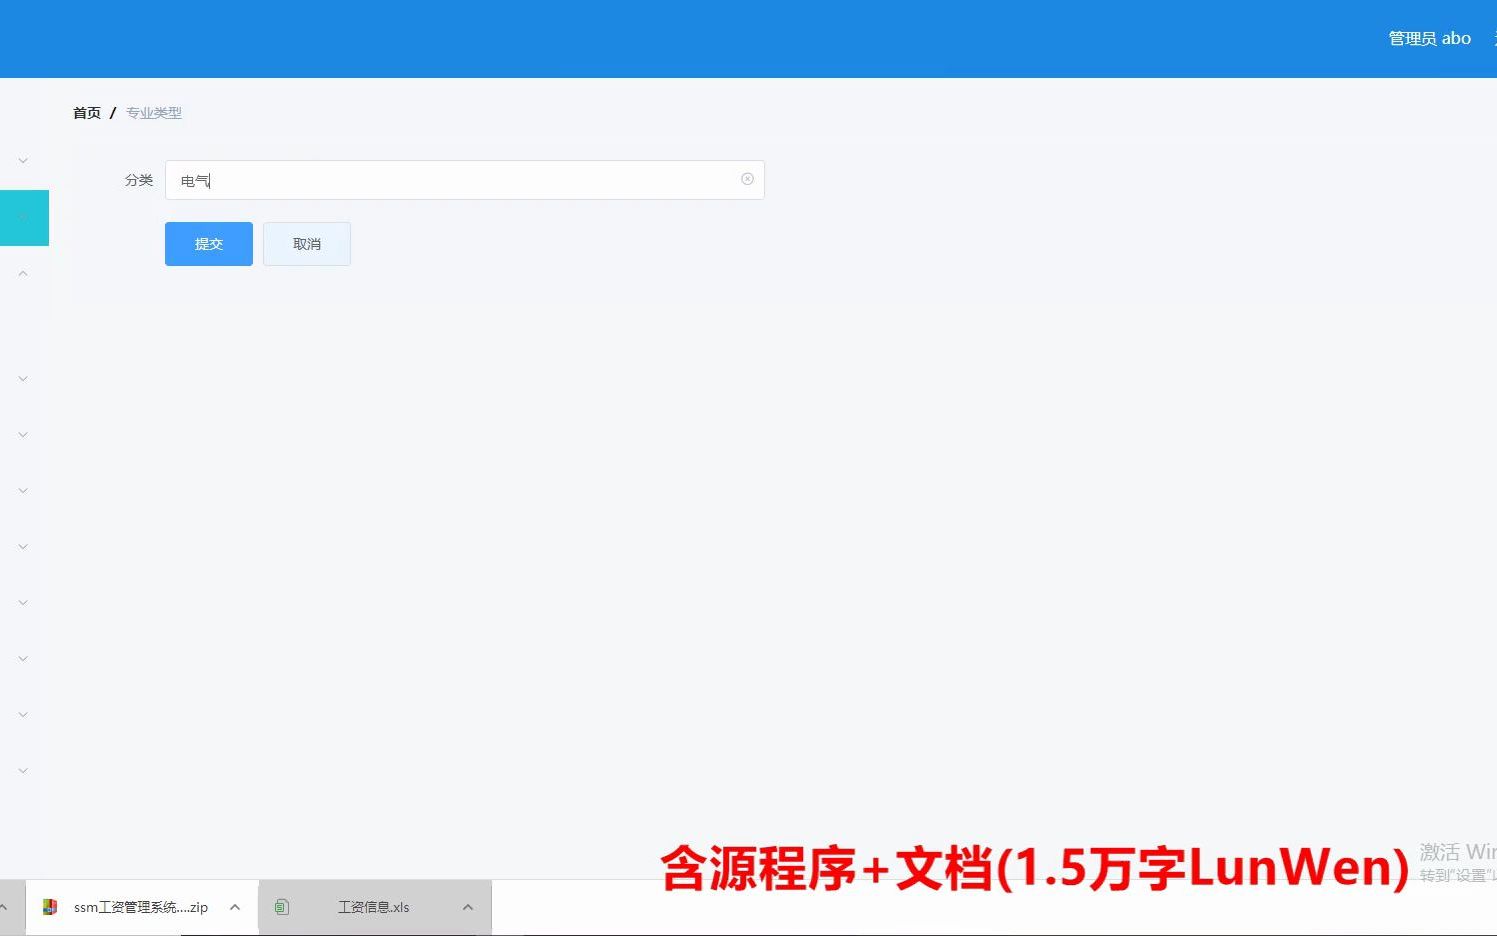Click the 分类 text input field
The width and height of the screenshot is (1497, 936).
click(x=464, y=180)
